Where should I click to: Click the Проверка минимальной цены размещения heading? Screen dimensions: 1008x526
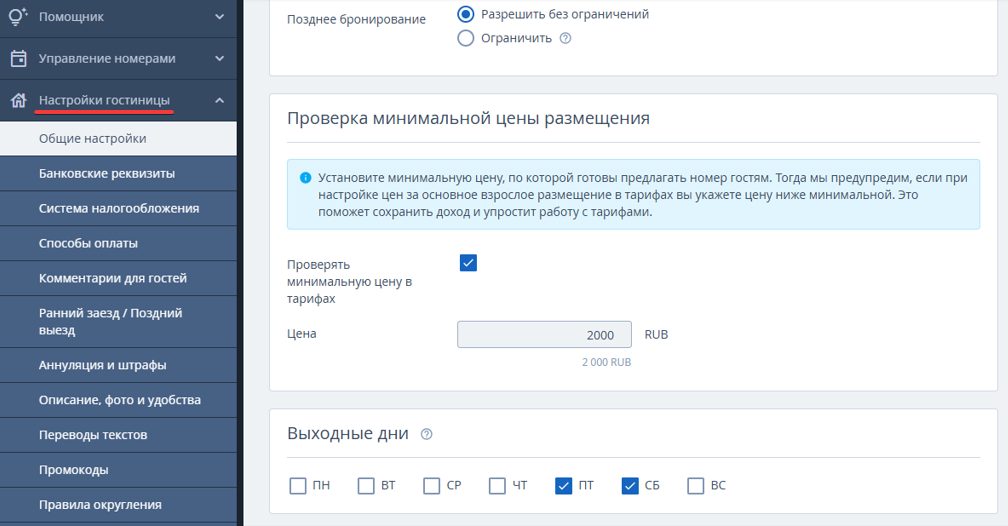point(468,118)
